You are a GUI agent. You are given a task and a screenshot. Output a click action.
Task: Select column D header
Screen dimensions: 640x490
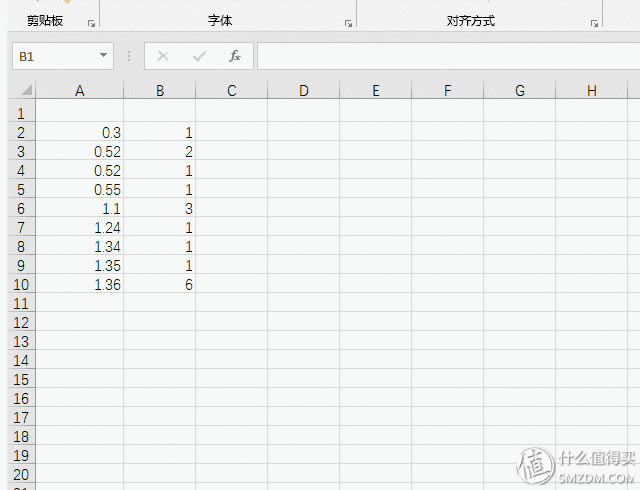[x=303, y=90]
